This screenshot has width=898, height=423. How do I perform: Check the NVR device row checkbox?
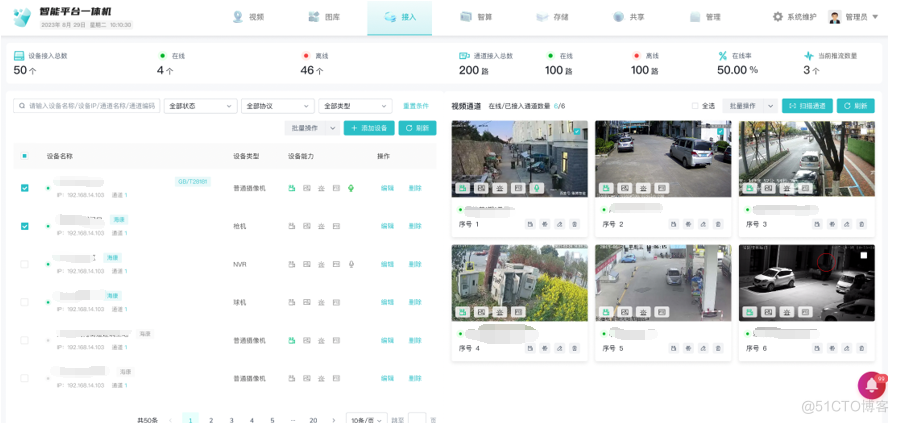(25, 264)
